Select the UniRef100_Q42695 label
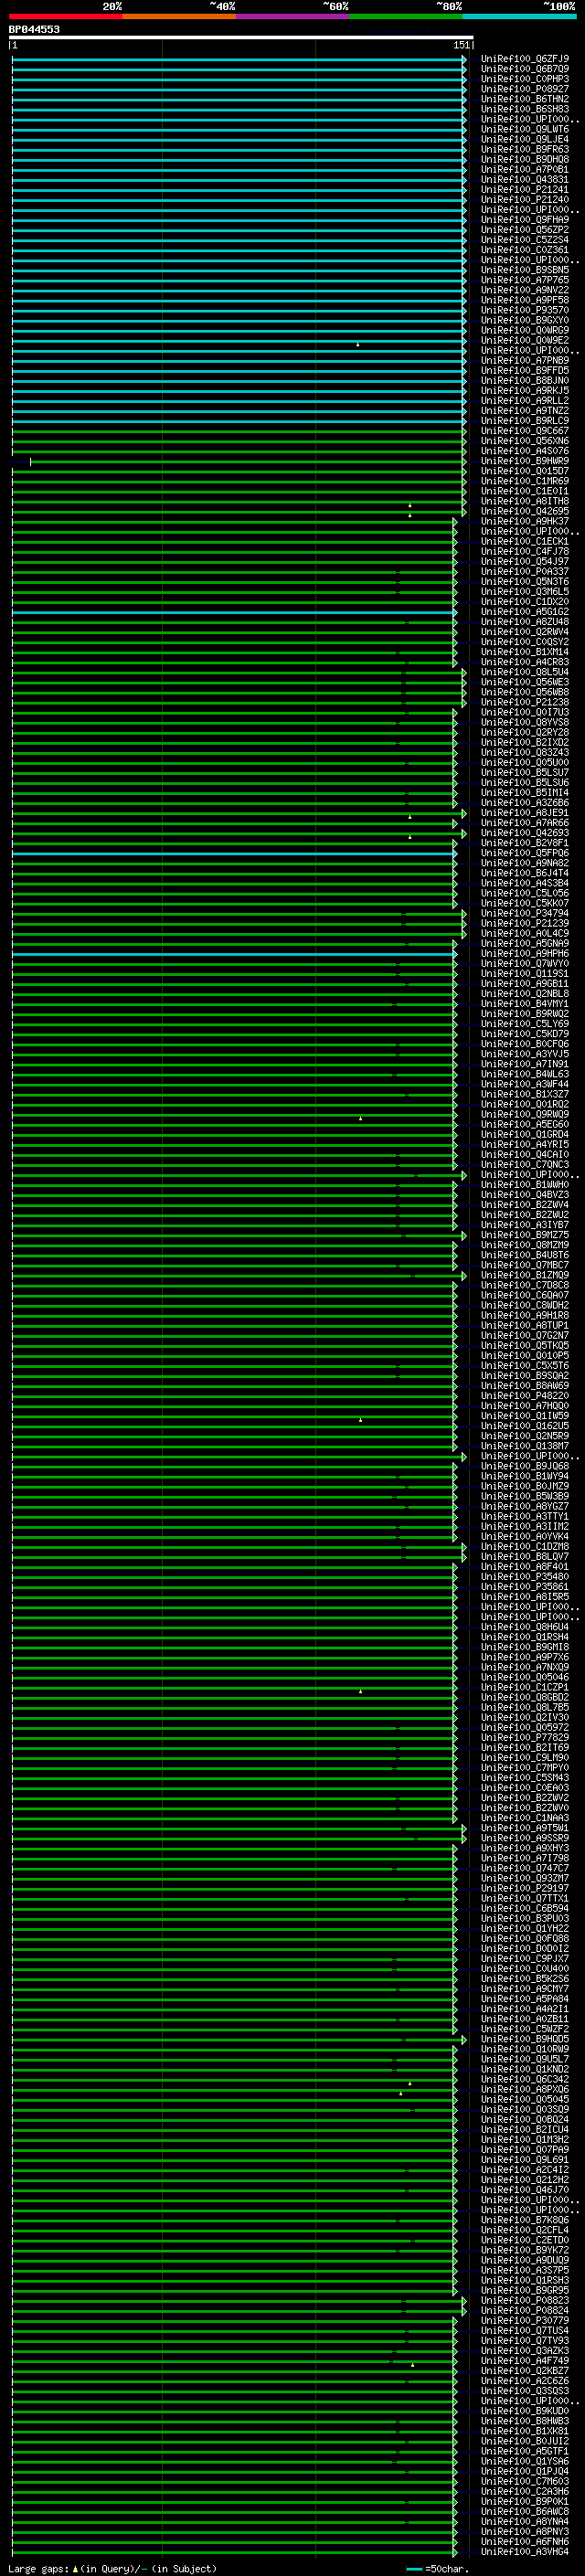 click(525, 511)
